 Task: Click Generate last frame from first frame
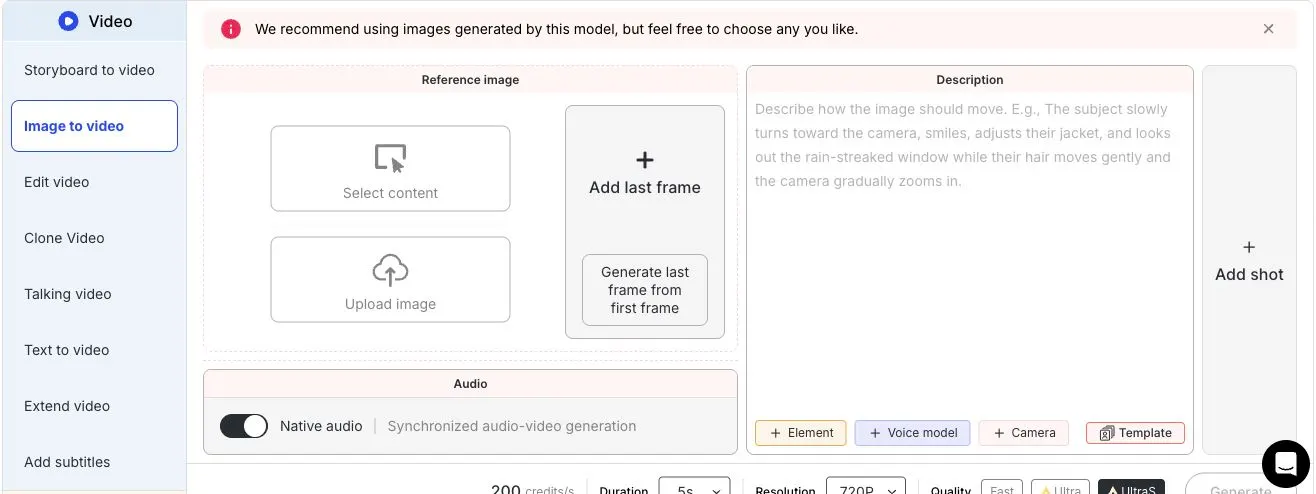(x=645, y=290)
